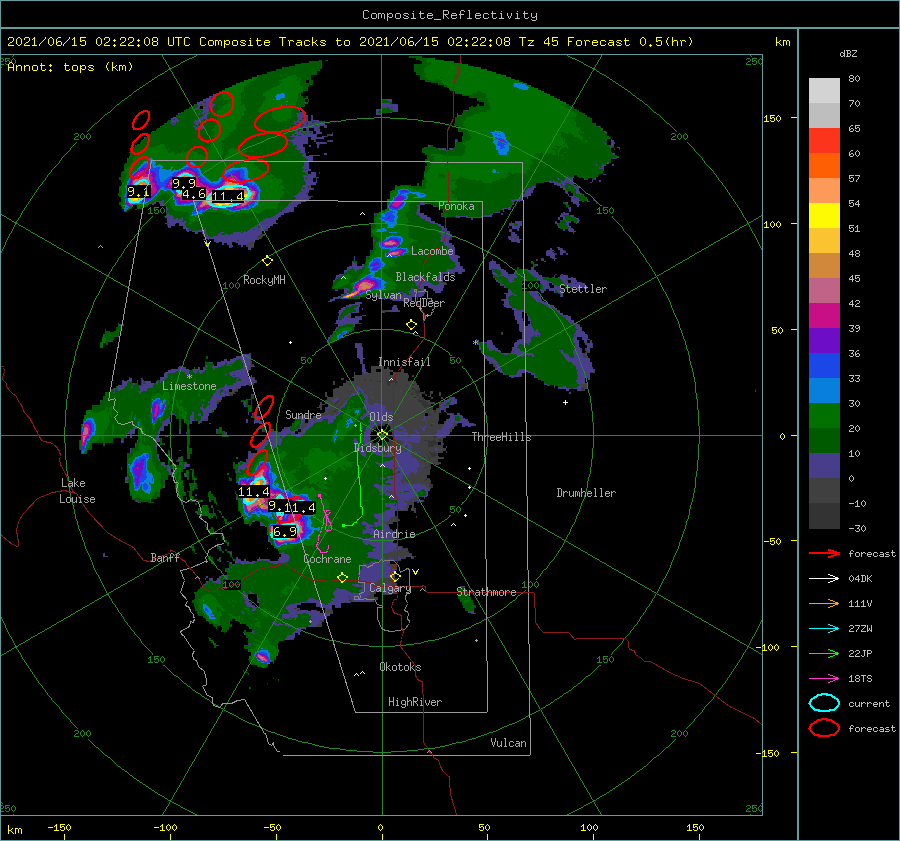Click the light blue 30 dBZ swatch
This screenshot has width=900, height=841.
824,390
